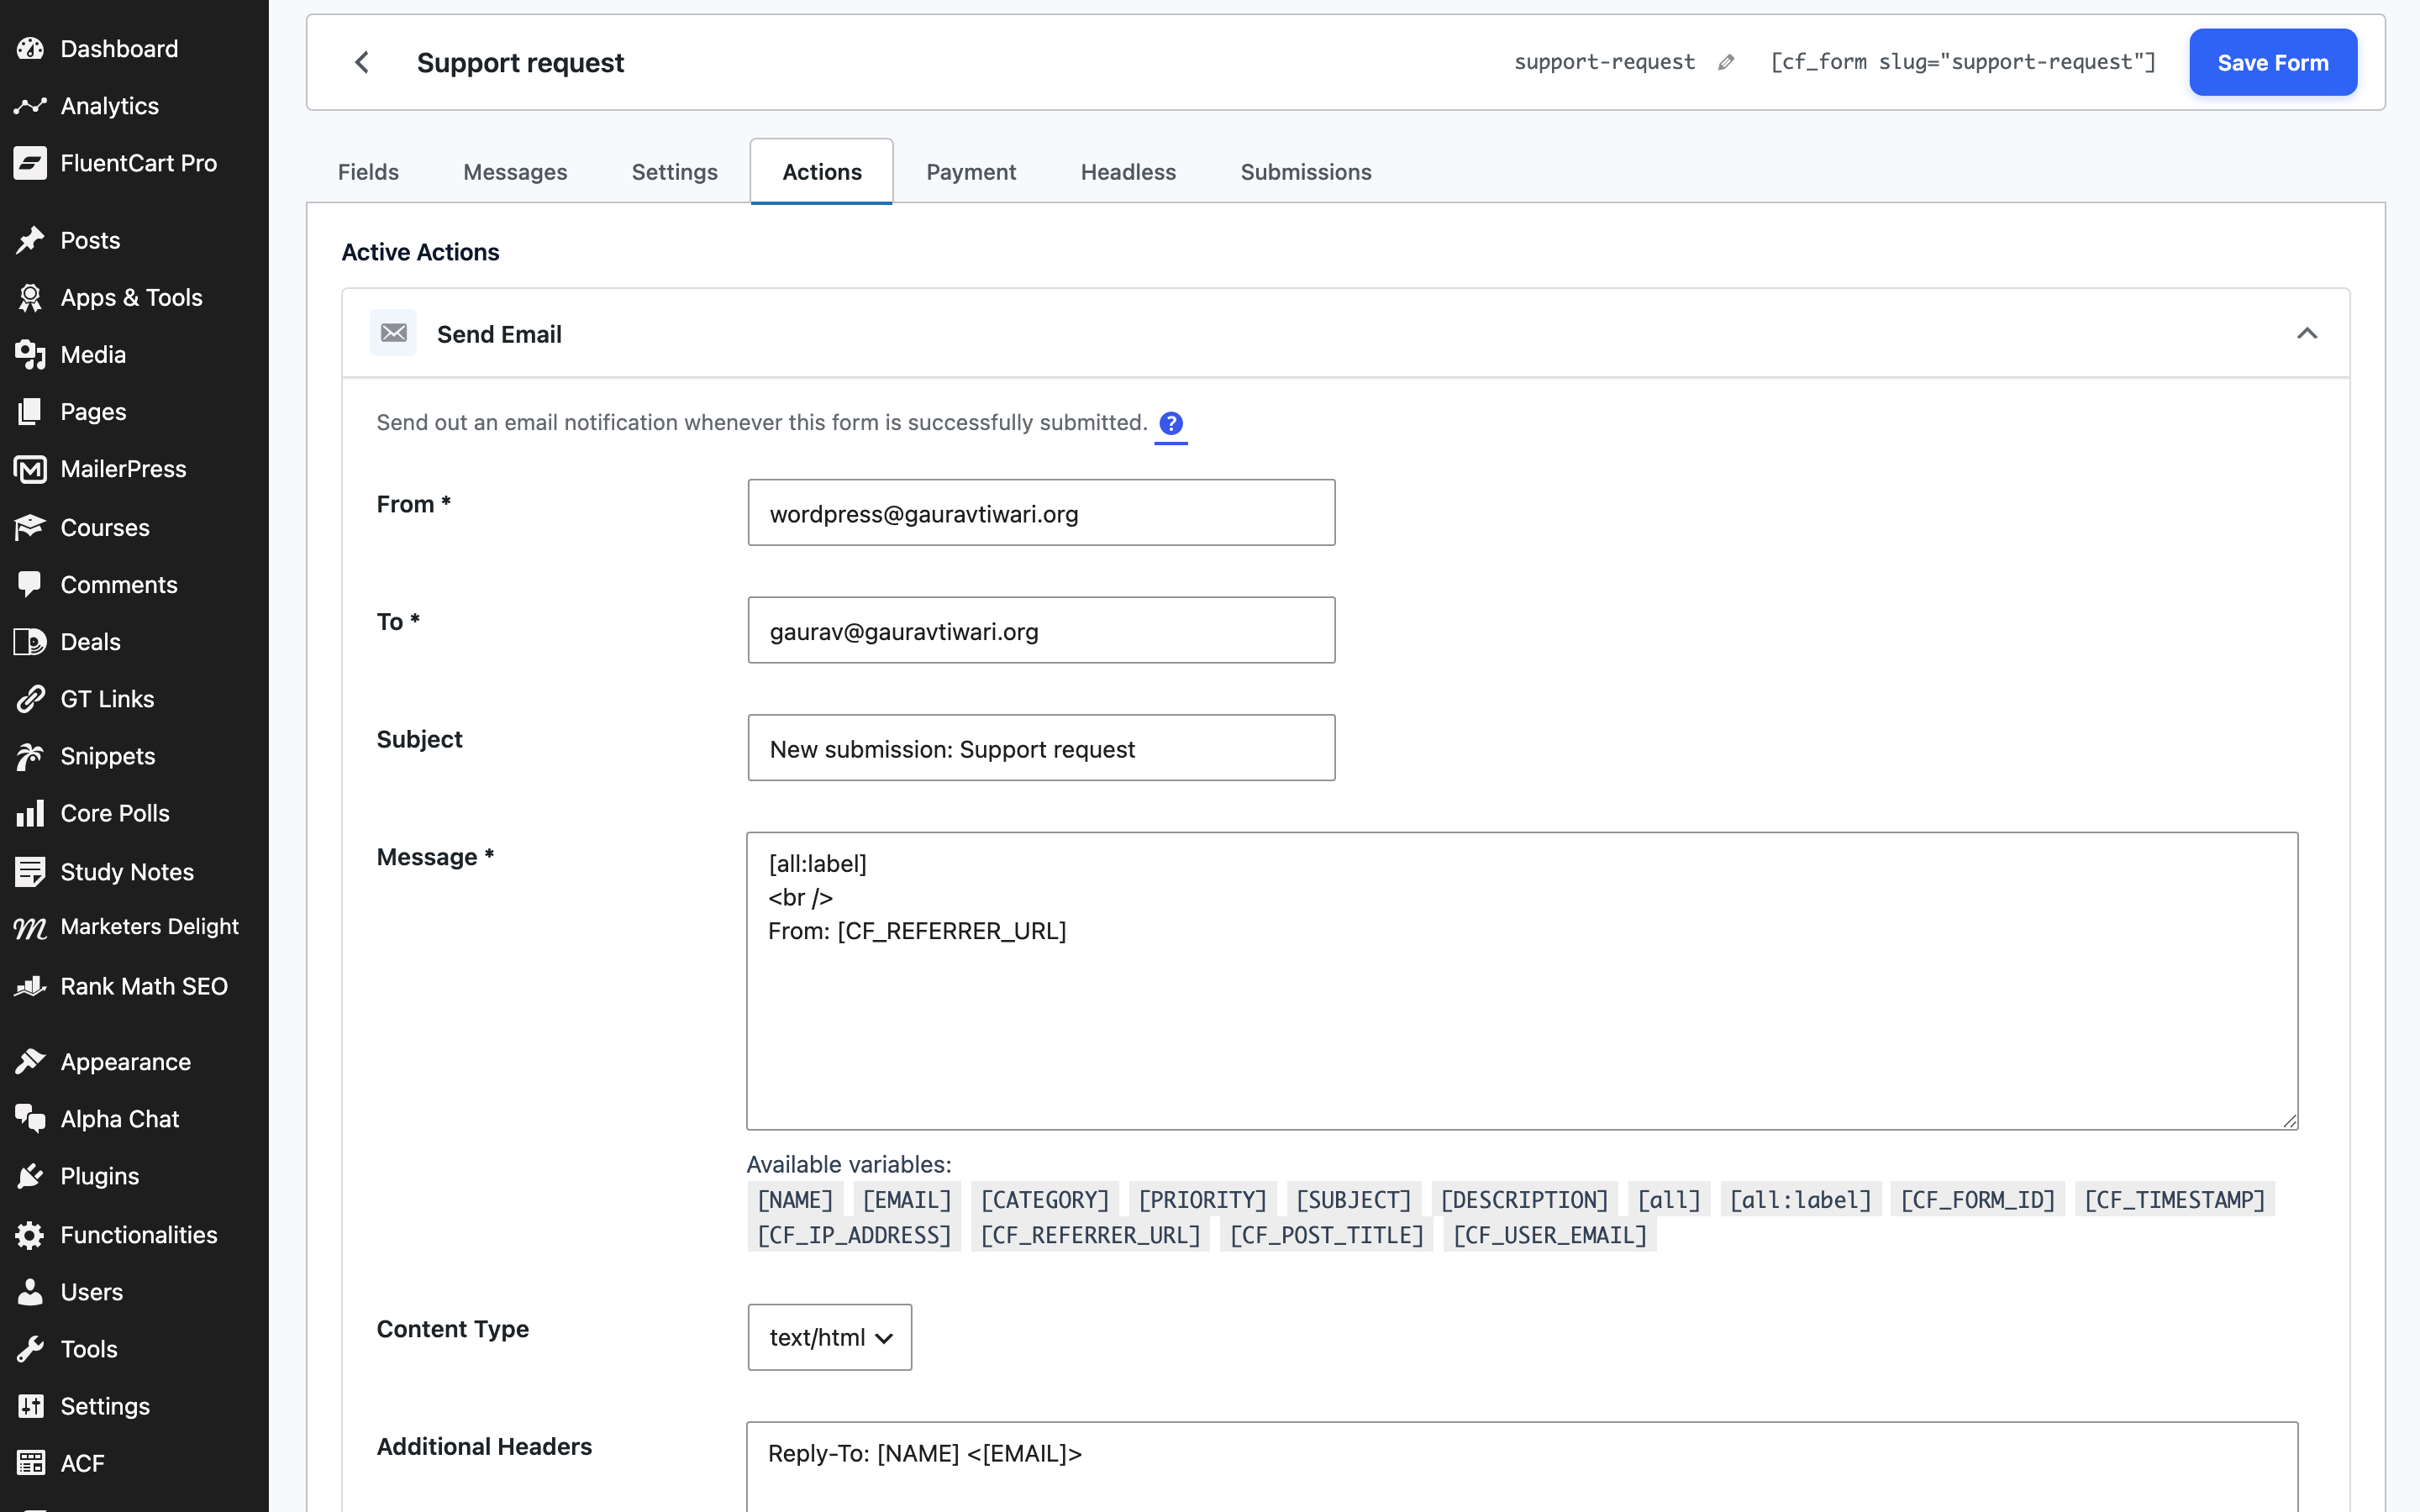Screen dimensions: 2420x1512
Task: Open Tools wrench icon
Action: [30, 1349]
